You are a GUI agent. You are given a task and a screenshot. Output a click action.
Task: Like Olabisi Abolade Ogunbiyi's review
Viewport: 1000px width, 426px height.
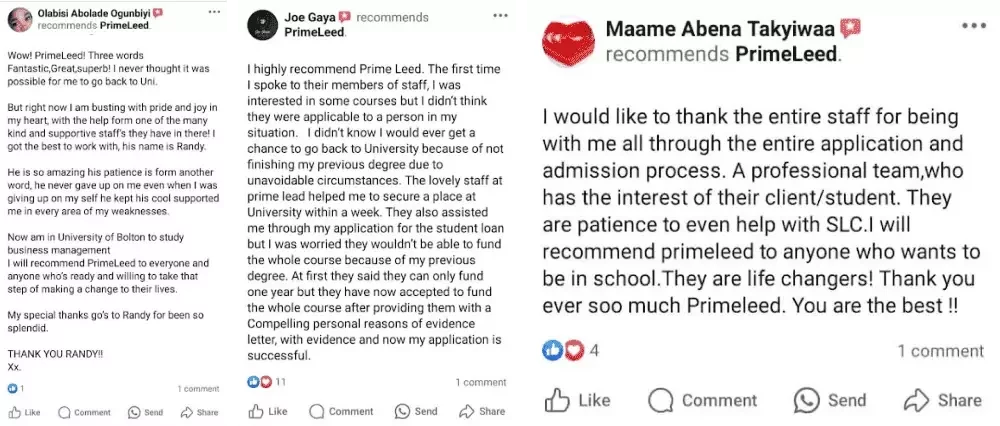(24, 412)
